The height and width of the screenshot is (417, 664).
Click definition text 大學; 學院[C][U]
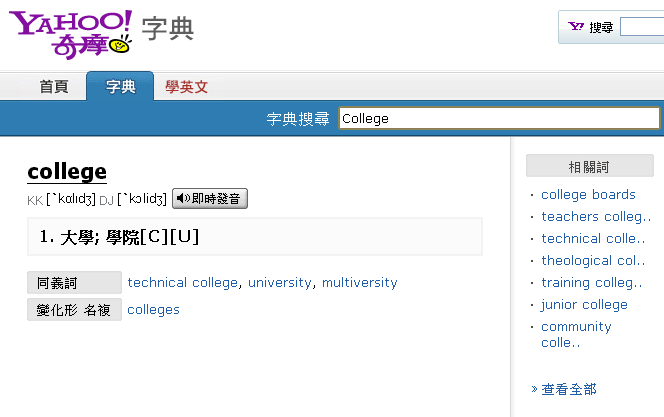pos(130,237)
